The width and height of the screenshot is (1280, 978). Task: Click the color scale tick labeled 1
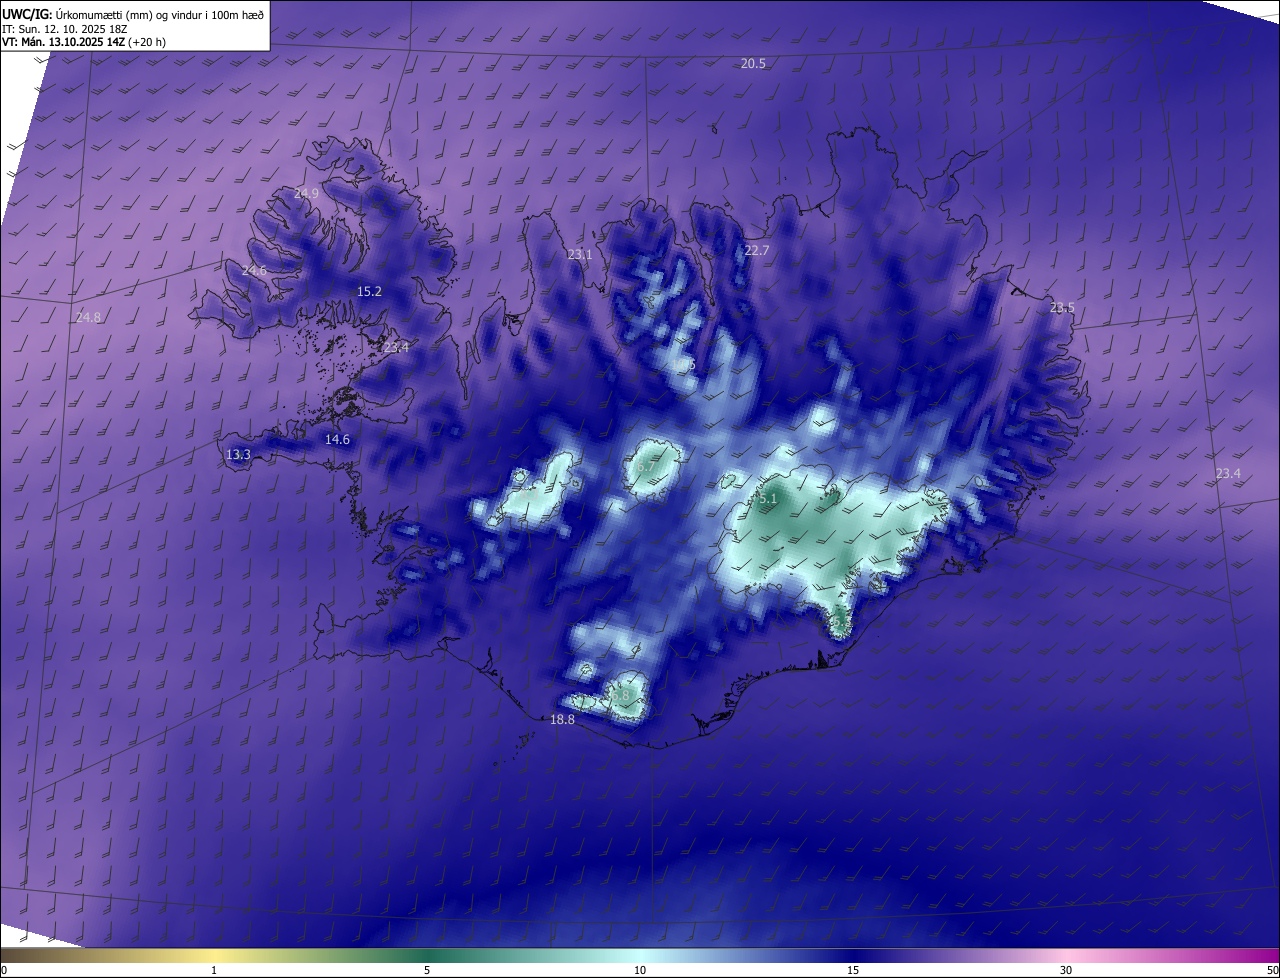pyautogui.click(x=214, y=970)
